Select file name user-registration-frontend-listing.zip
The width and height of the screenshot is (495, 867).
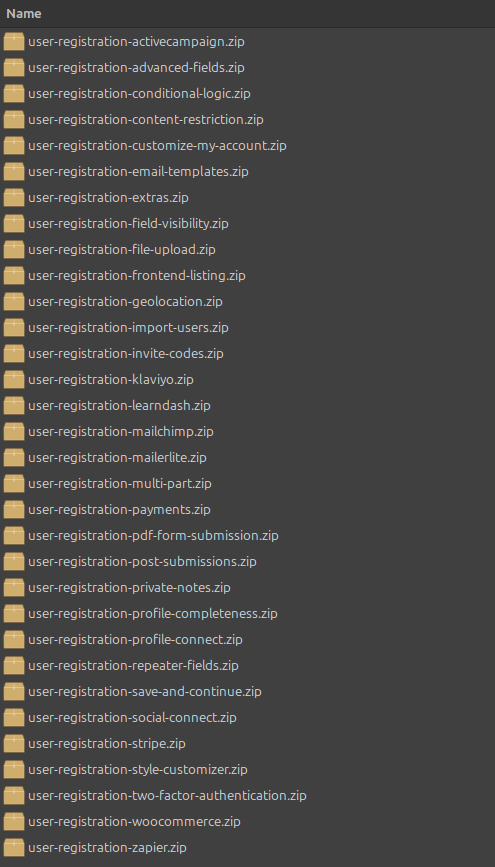pyautogui.click(x=137, y=275)
